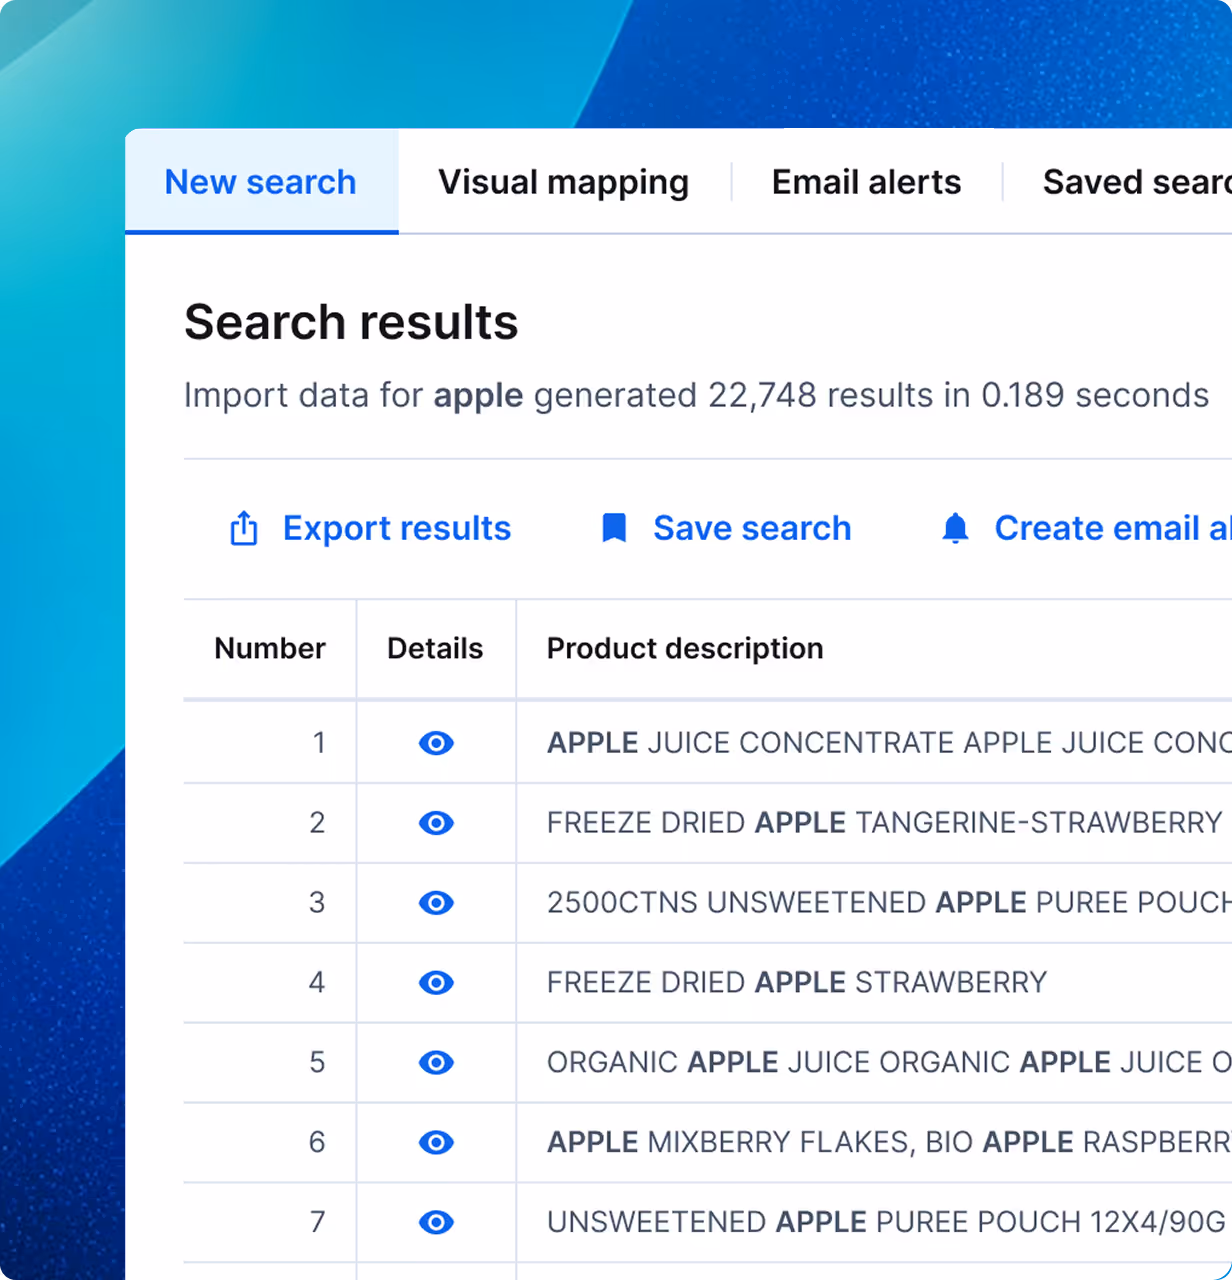The image size is (1232, 1280).
Task: Go to Email alerts tab
Action: point(866,182)
